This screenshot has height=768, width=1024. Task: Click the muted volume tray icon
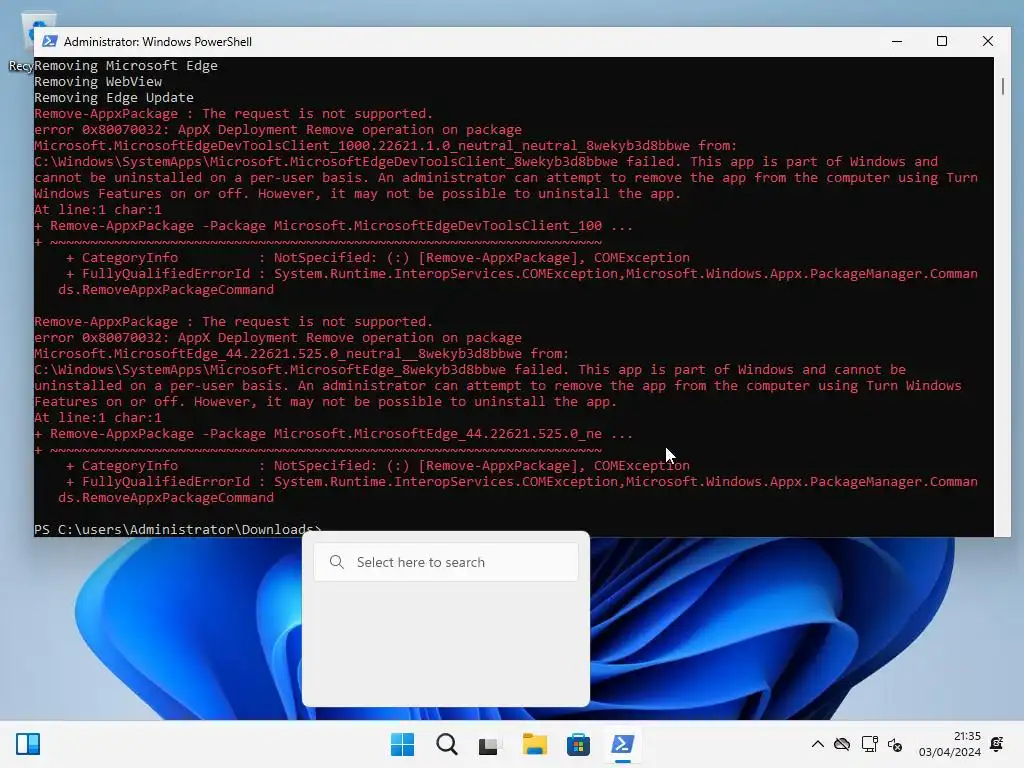895,744
